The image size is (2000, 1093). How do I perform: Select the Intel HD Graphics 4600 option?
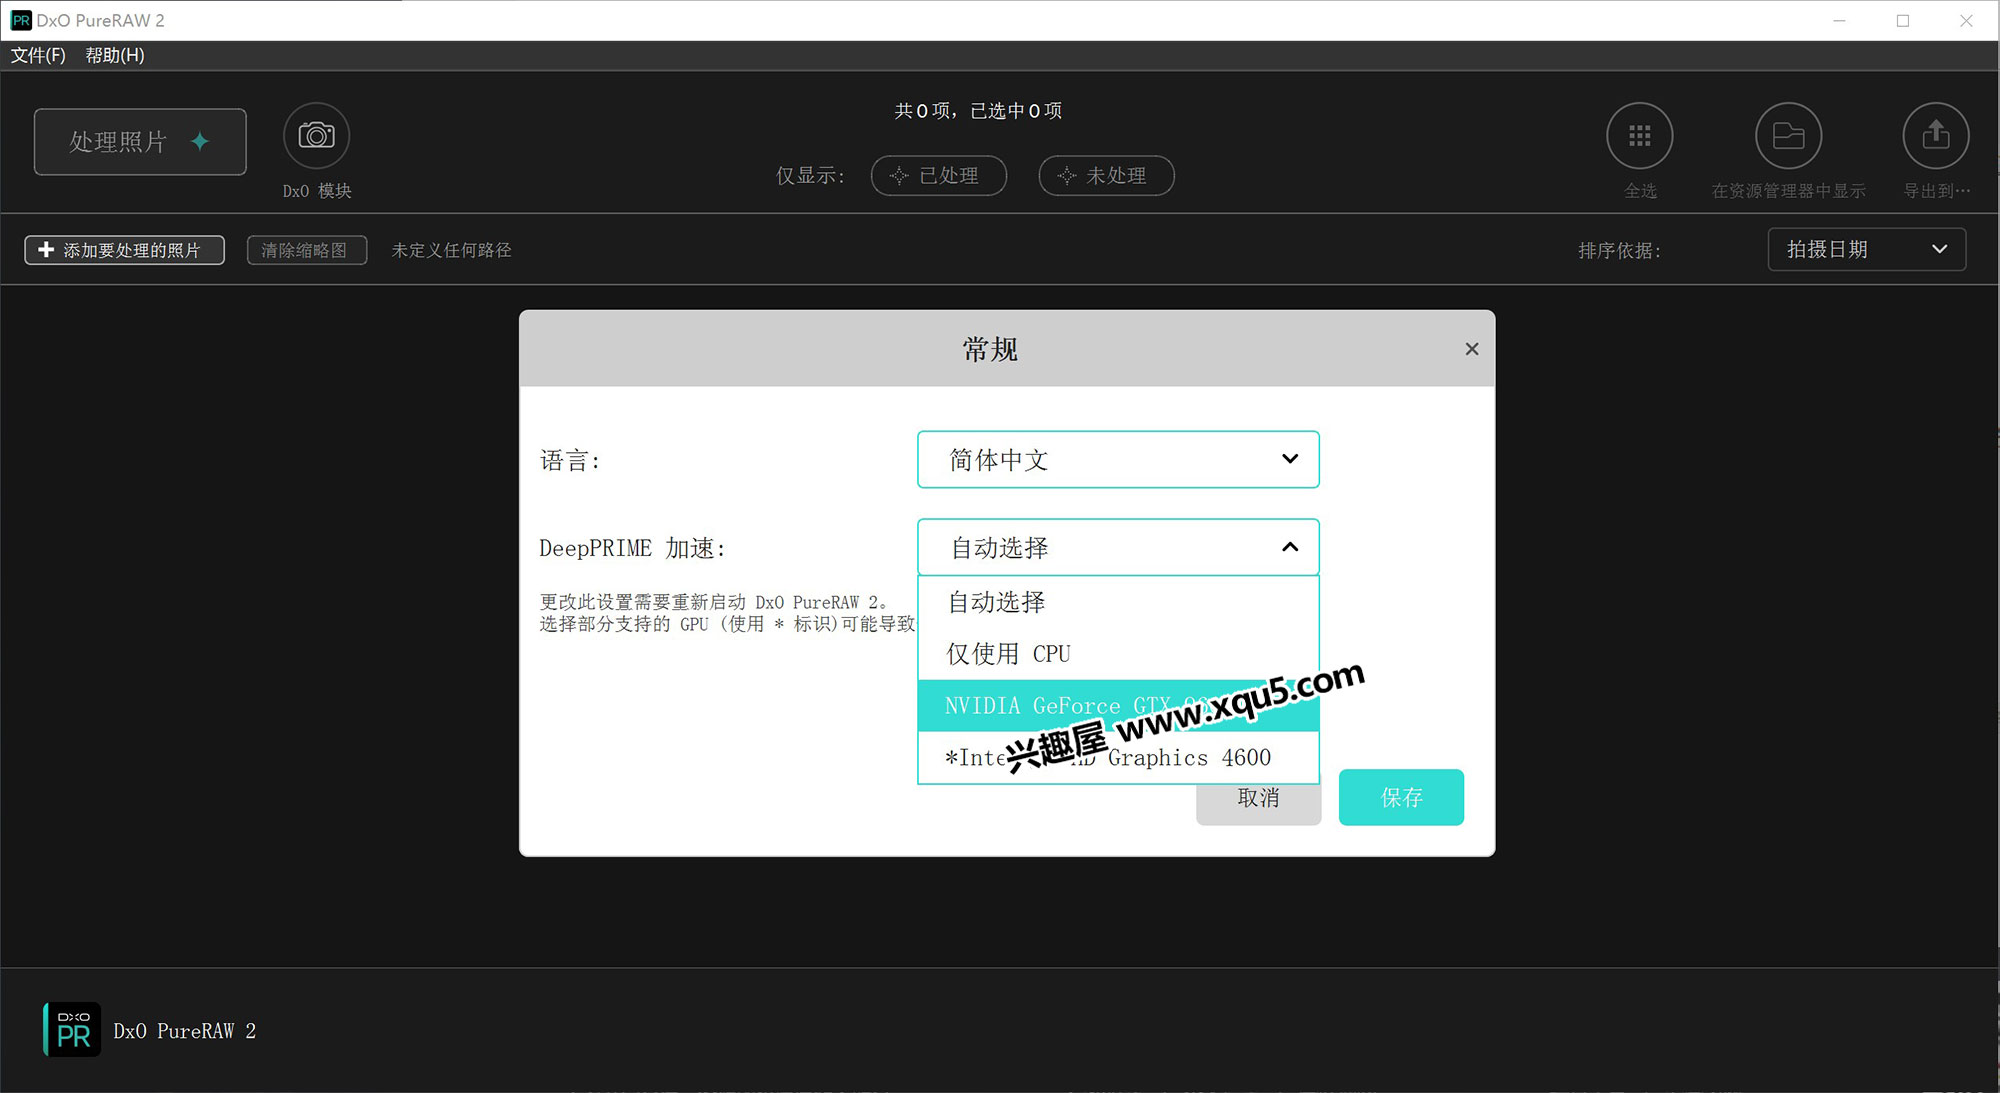click(x=1118, y=758)
